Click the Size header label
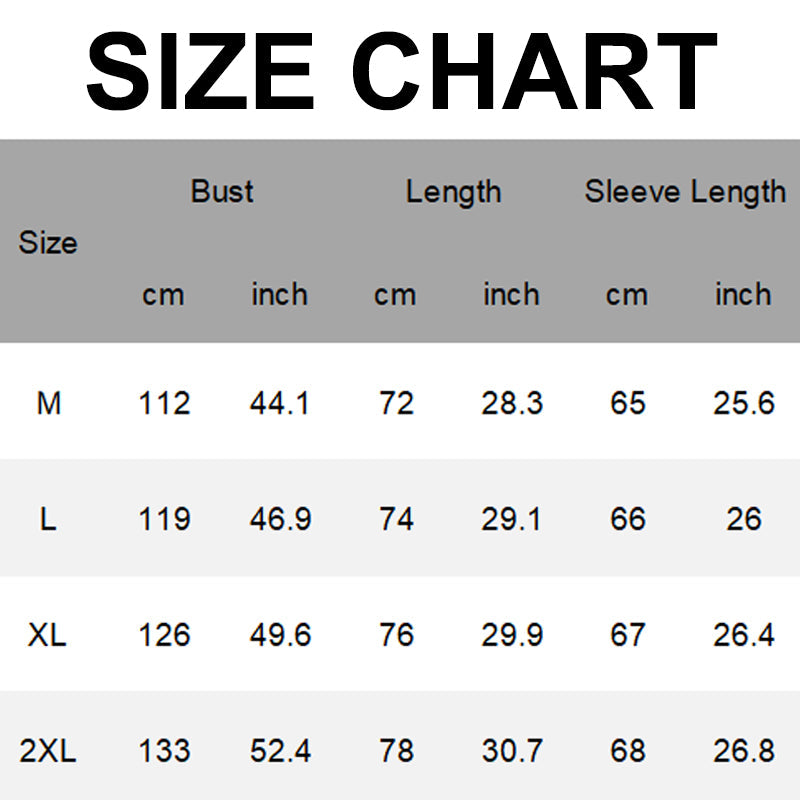Screen dimensions: 800x800 pyautogui.click(x=47, y=243)
